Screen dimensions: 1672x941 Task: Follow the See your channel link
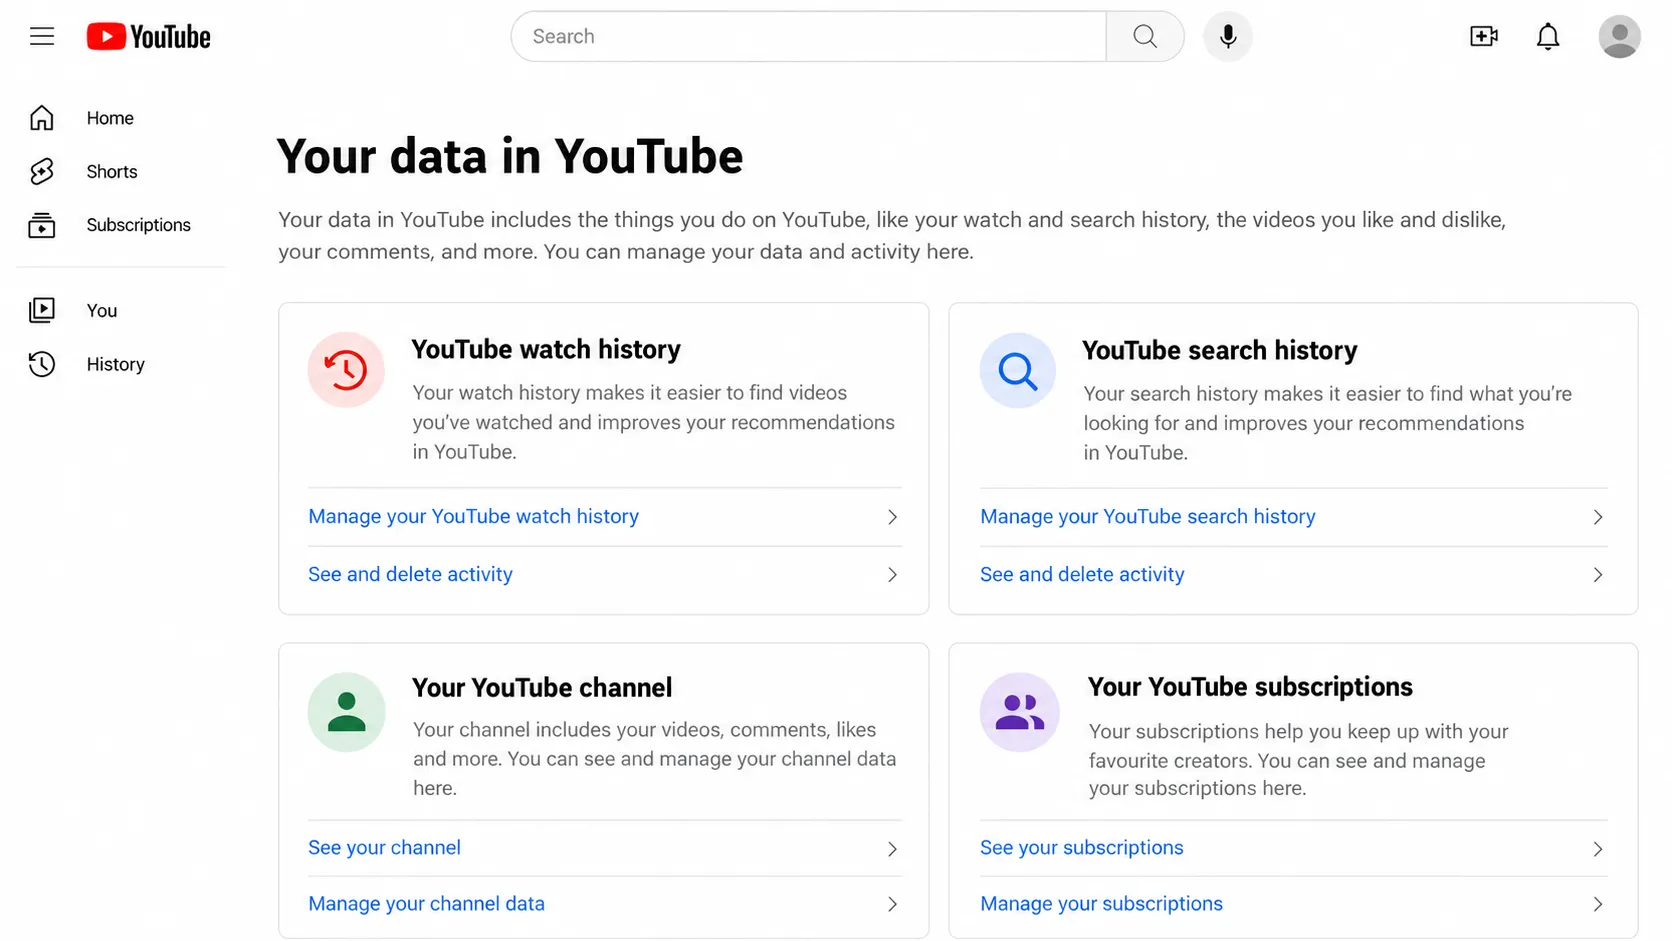(x=384, y=848)
